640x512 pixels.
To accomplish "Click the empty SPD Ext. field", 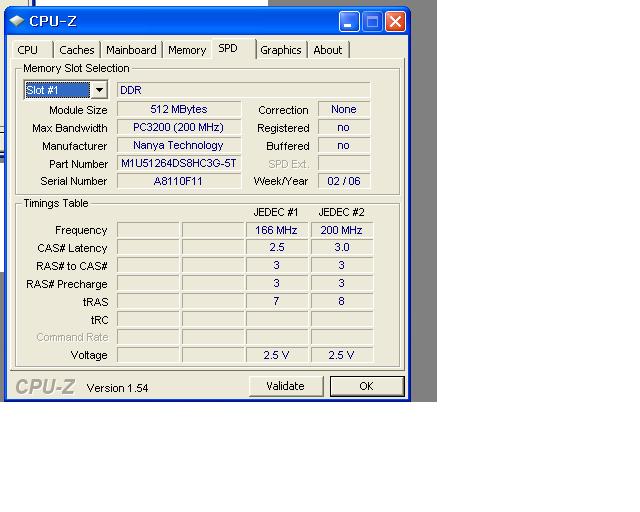I will tap(344, 163).
